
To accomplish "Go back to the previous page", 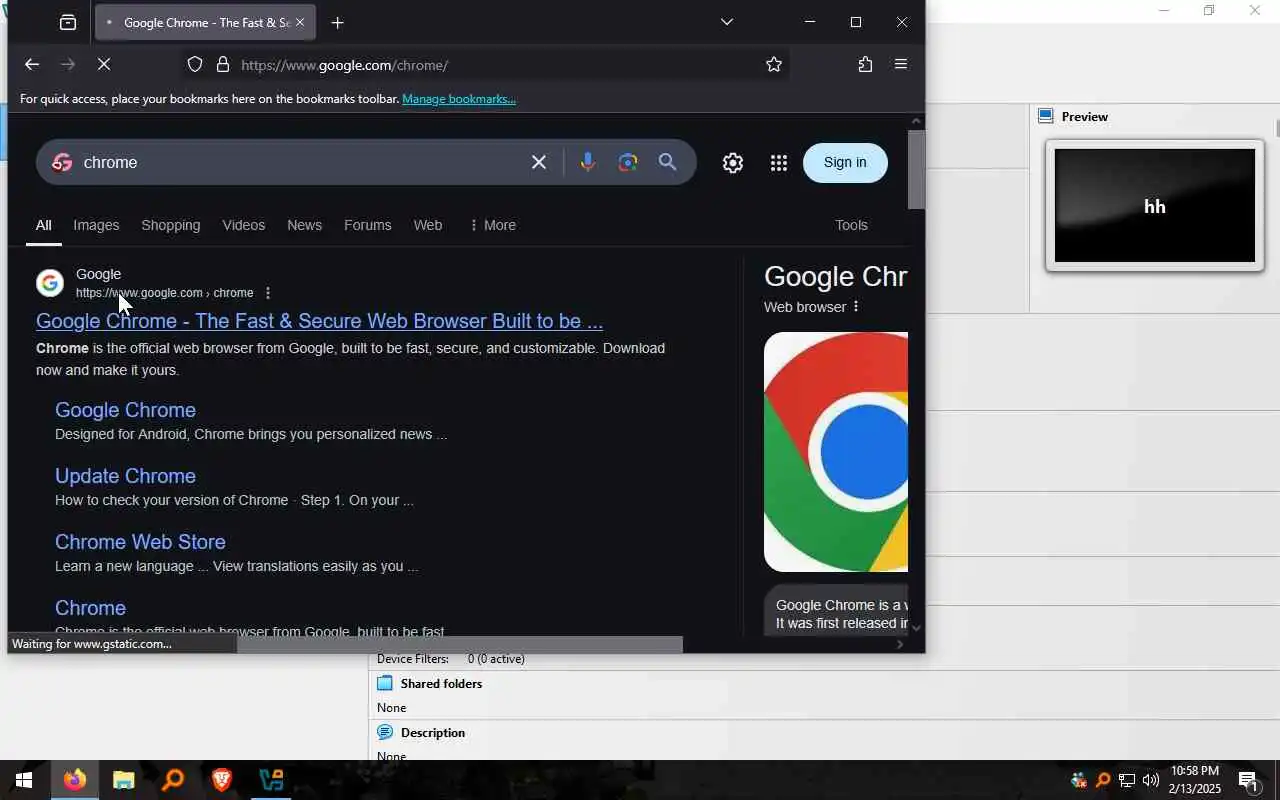I will (32, 65).
